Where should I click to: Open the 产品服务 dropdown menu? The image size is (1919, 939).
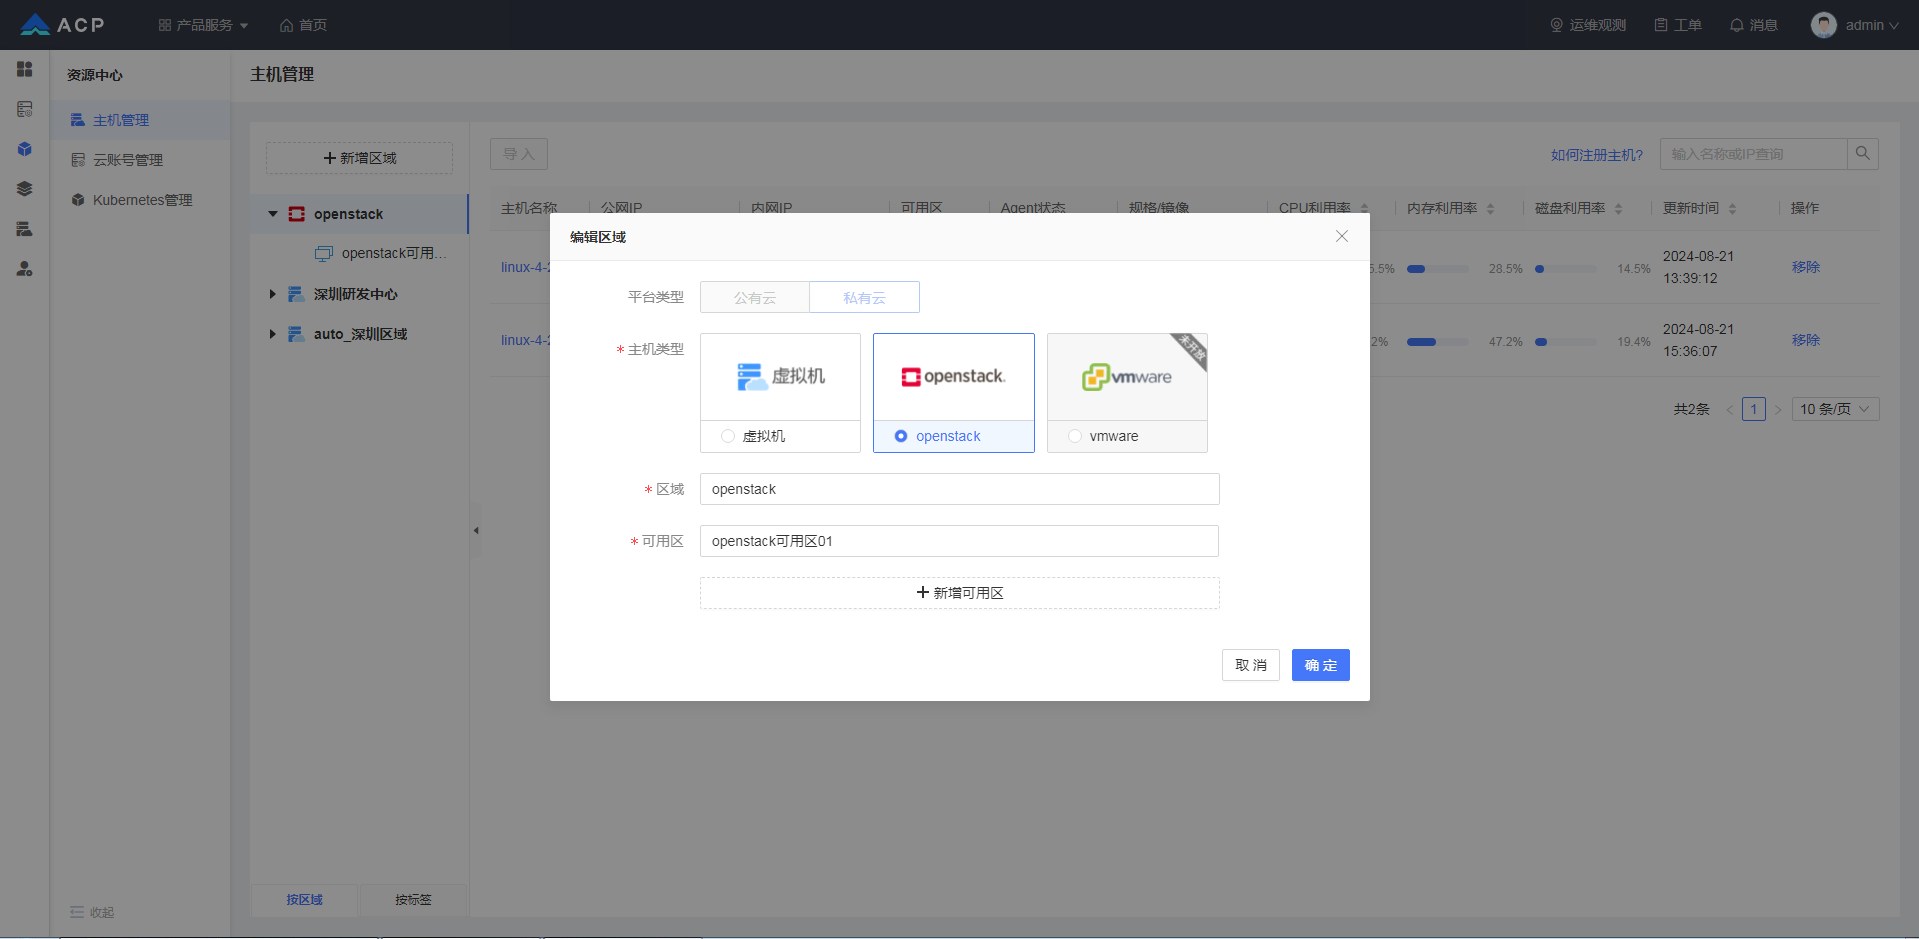(x=203, y=25)
